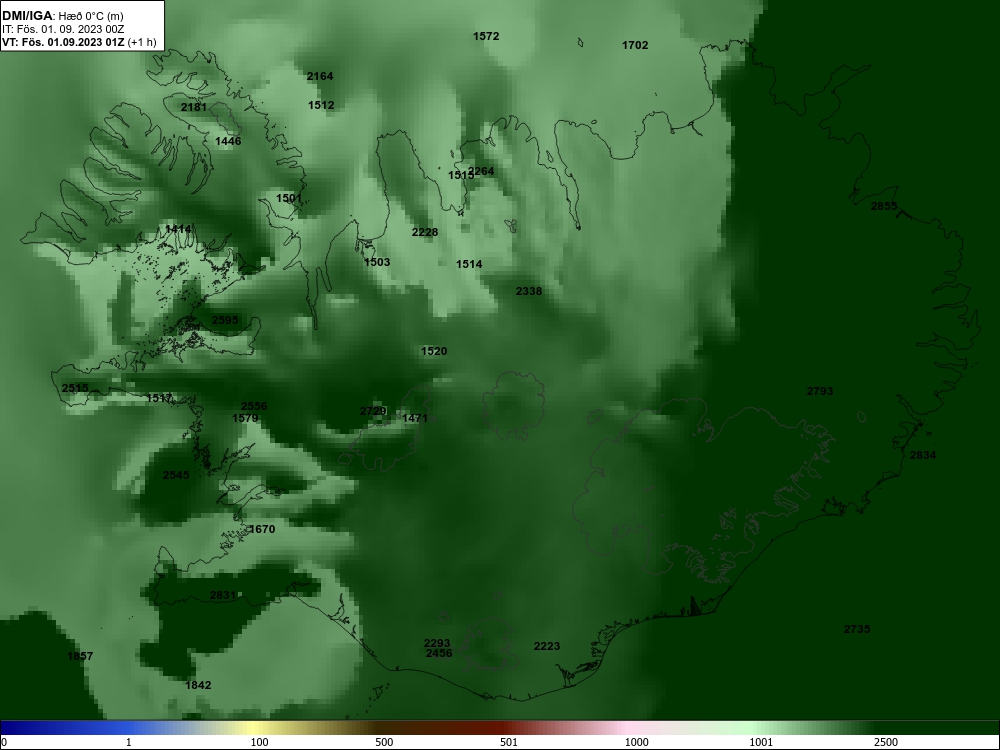Select the legend label 500
Viewport: 1000px width, 750px height.
(384, 742)
